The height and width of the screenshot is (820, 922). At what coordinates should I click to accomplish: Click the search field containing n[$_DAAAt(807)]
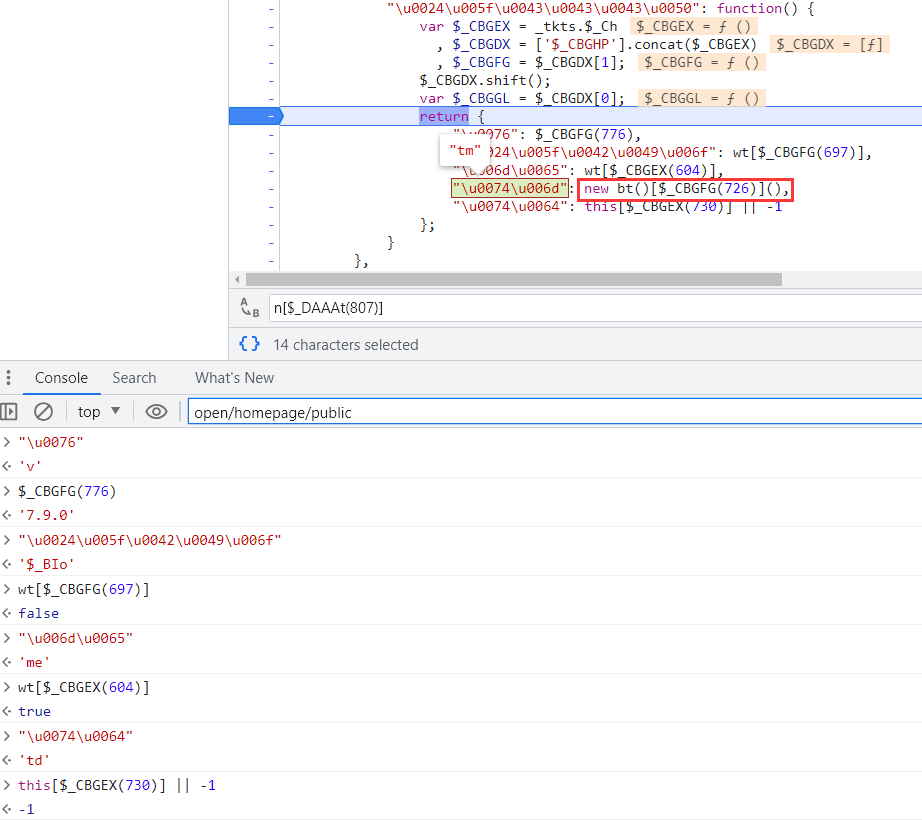(590, 308)
